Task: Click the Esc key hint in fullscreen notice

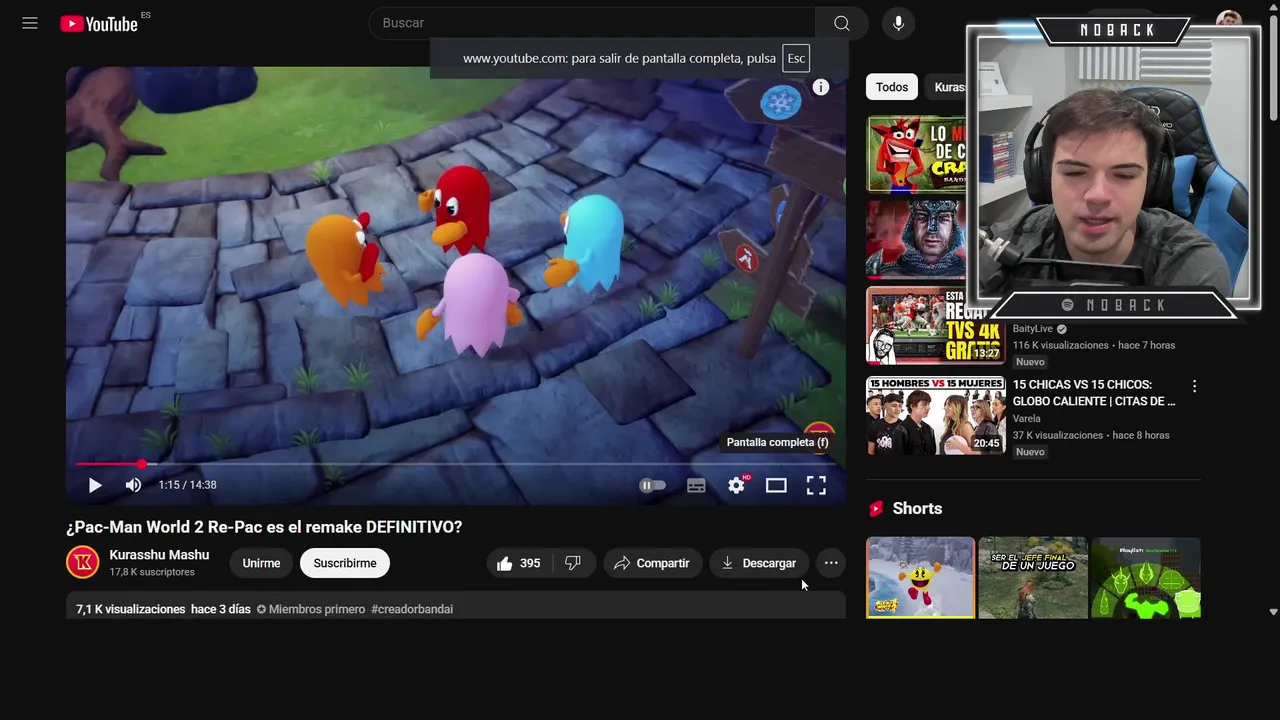Action: (x=796, y=58)
